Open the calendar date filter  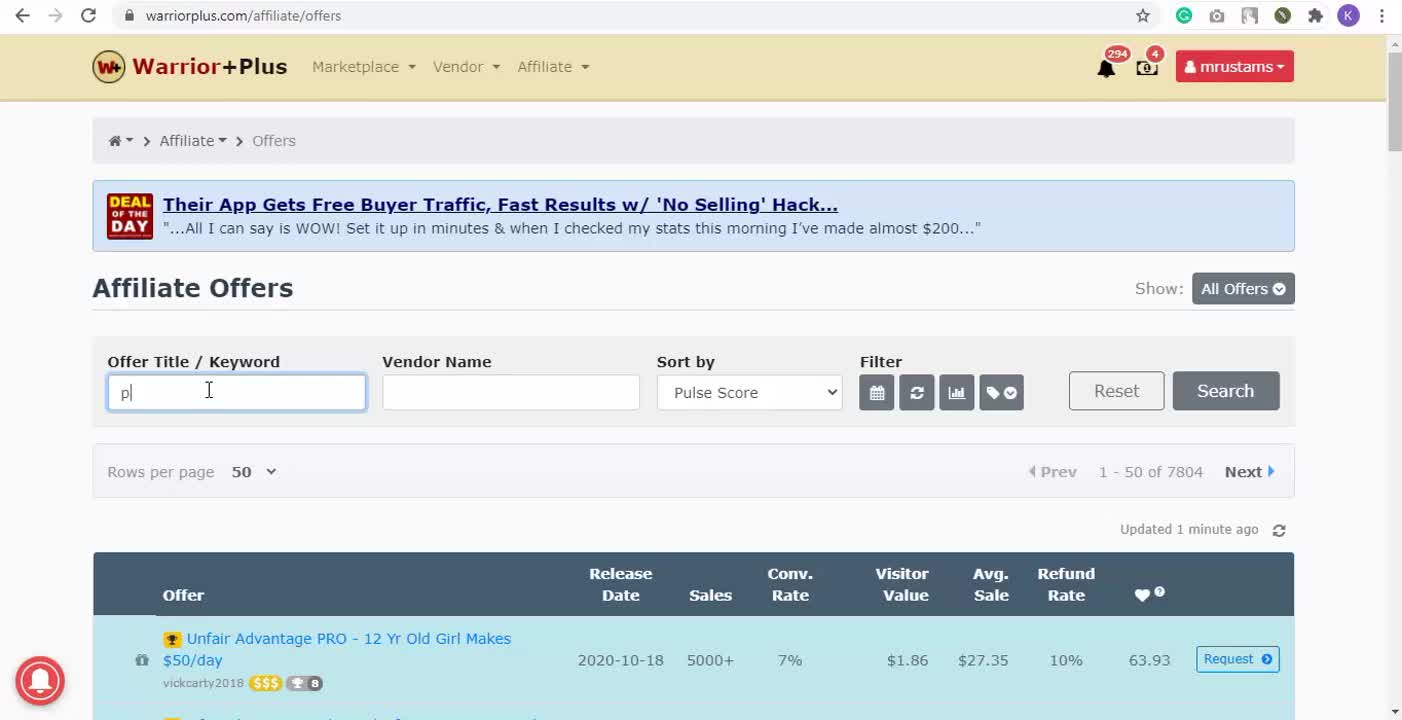[877, 392]
